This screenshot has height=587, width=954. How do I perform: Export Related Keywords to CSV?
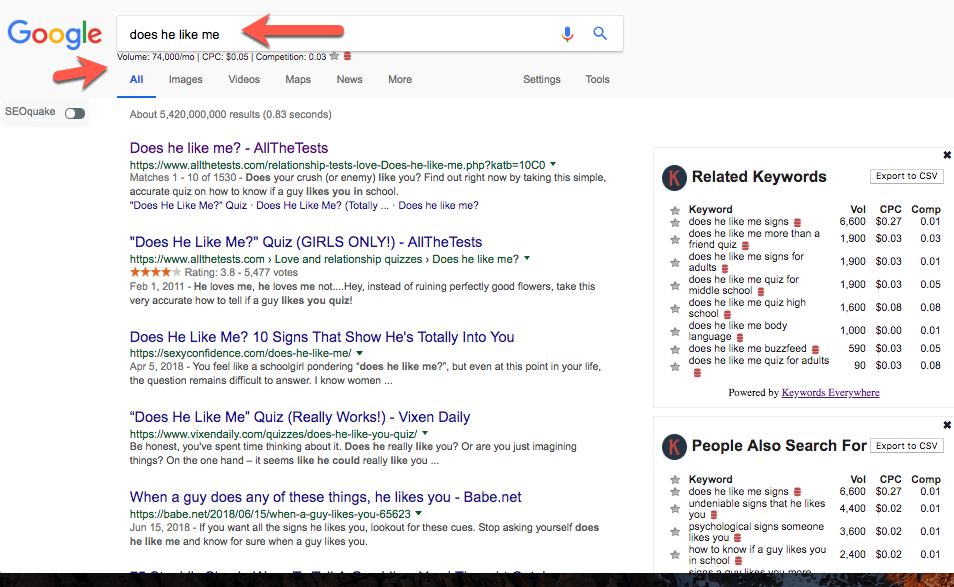click(907, 176)
